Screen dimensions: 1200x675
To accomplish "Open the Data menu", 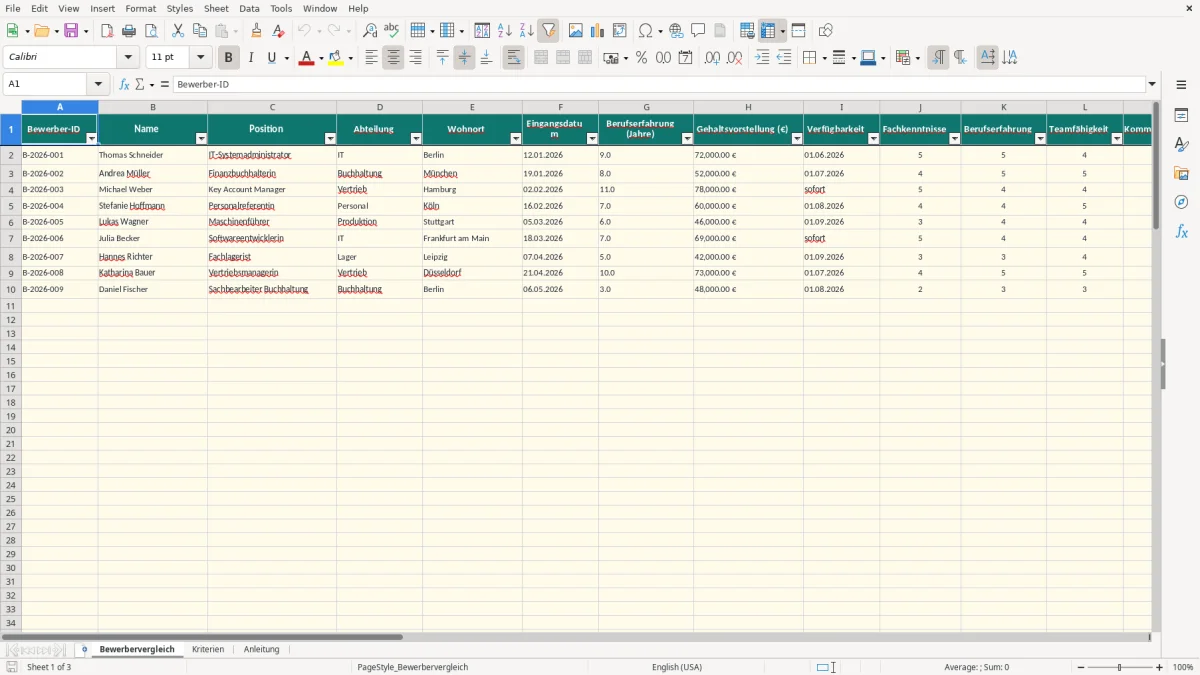I will (x=249, y=8).
